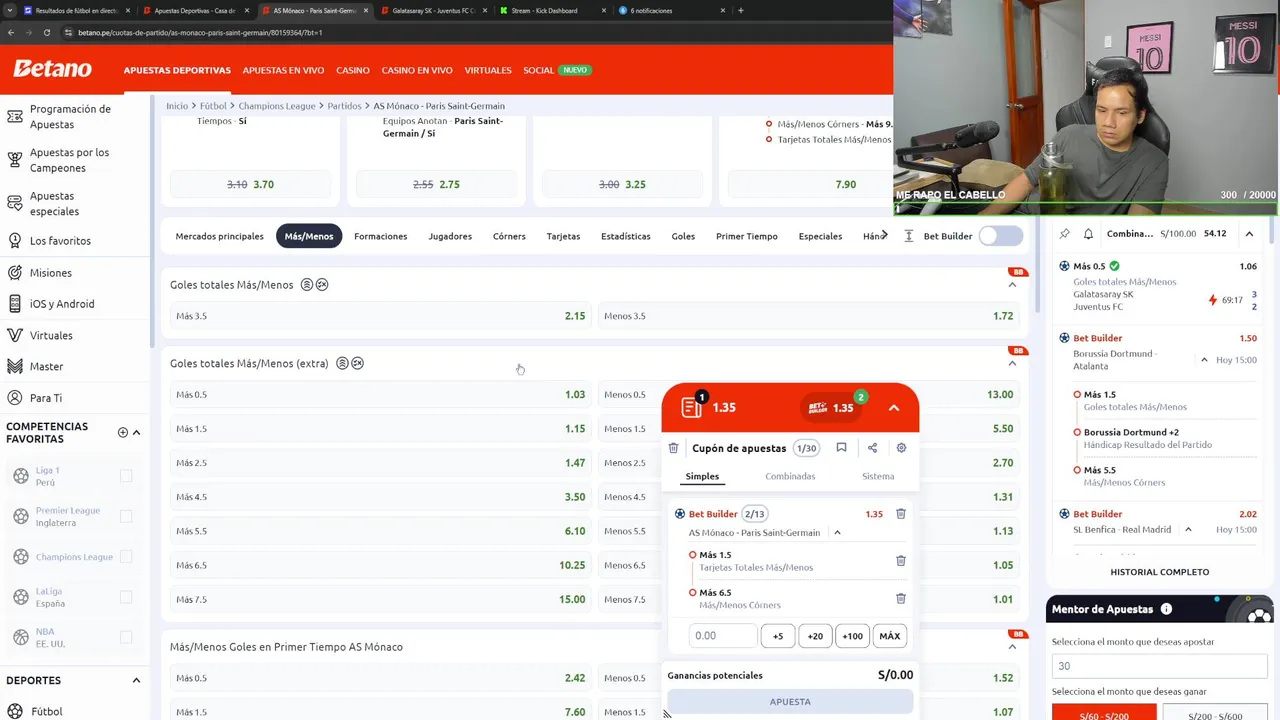Open Apuestas en Vivo menu
Screen dimensions: 1280x720
pos(283,70)
